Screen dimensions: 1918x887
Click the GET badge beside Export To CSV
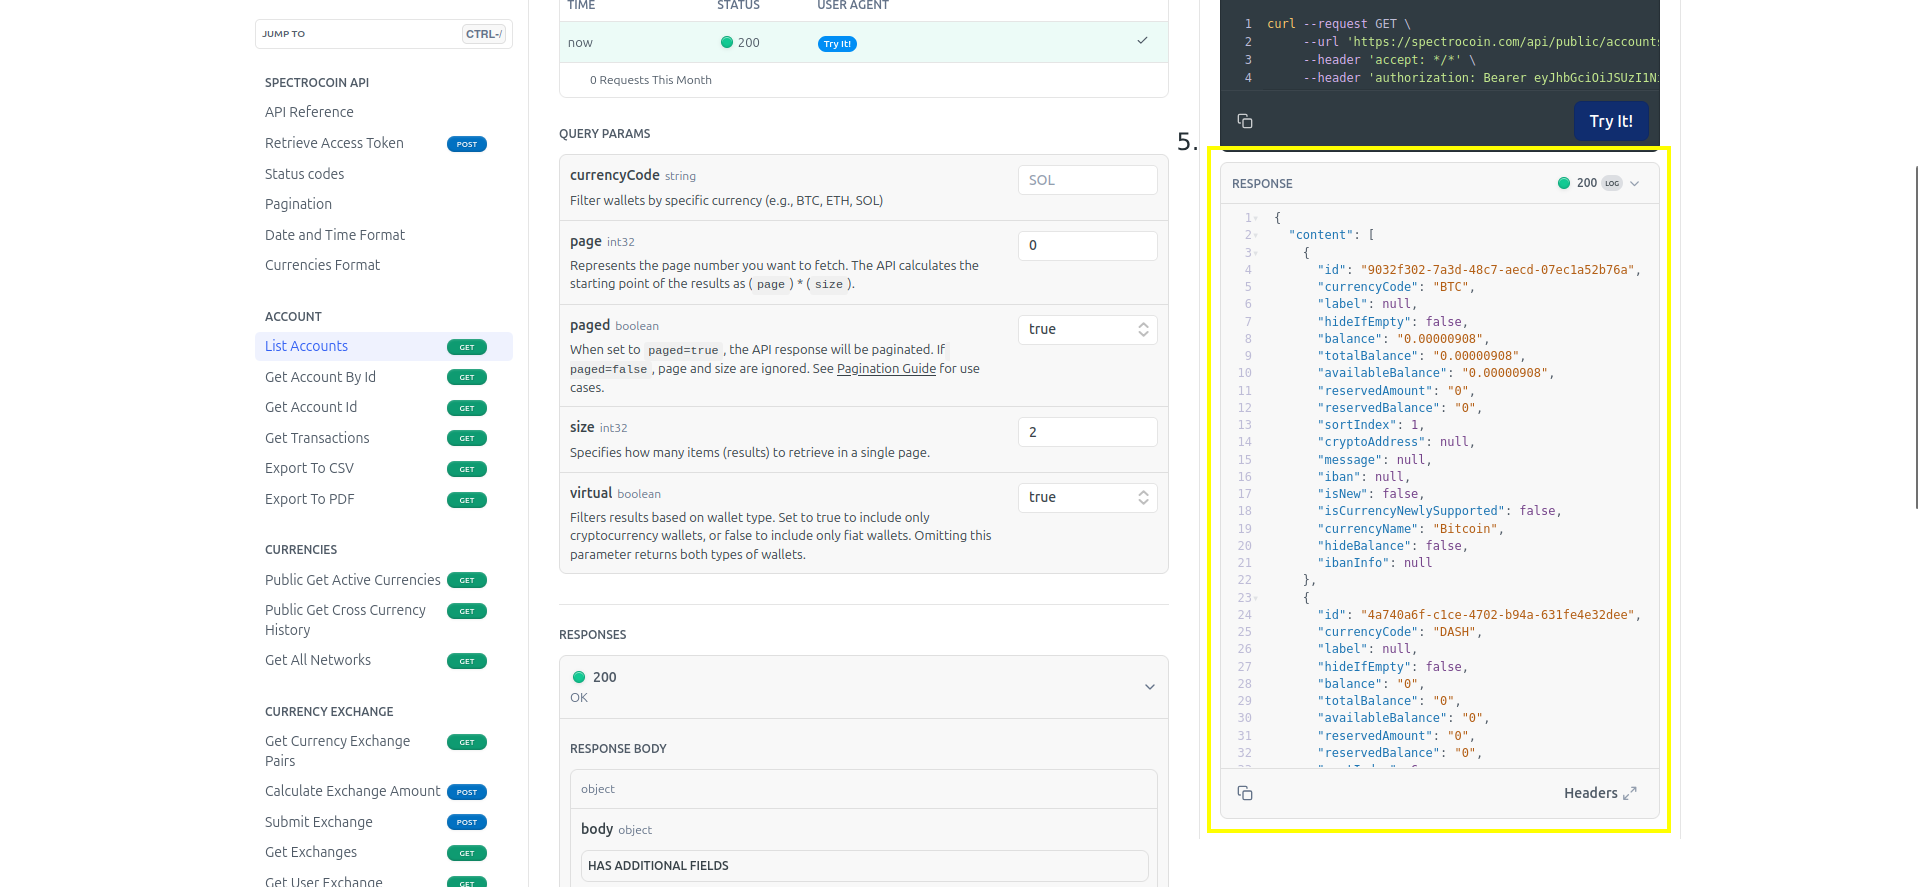point(467,469)
